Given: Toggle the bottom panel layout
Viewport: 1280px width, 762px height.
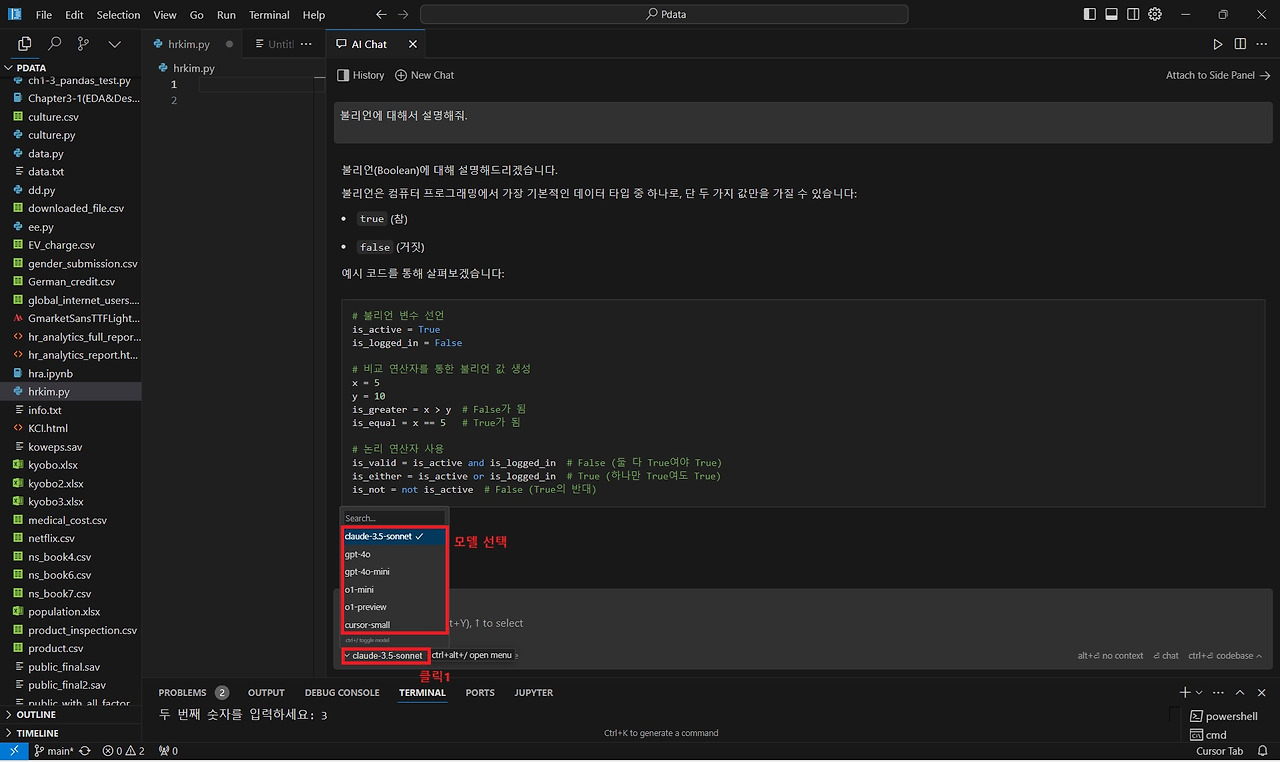Looking at the screenshot, I should click(1112, 15).
